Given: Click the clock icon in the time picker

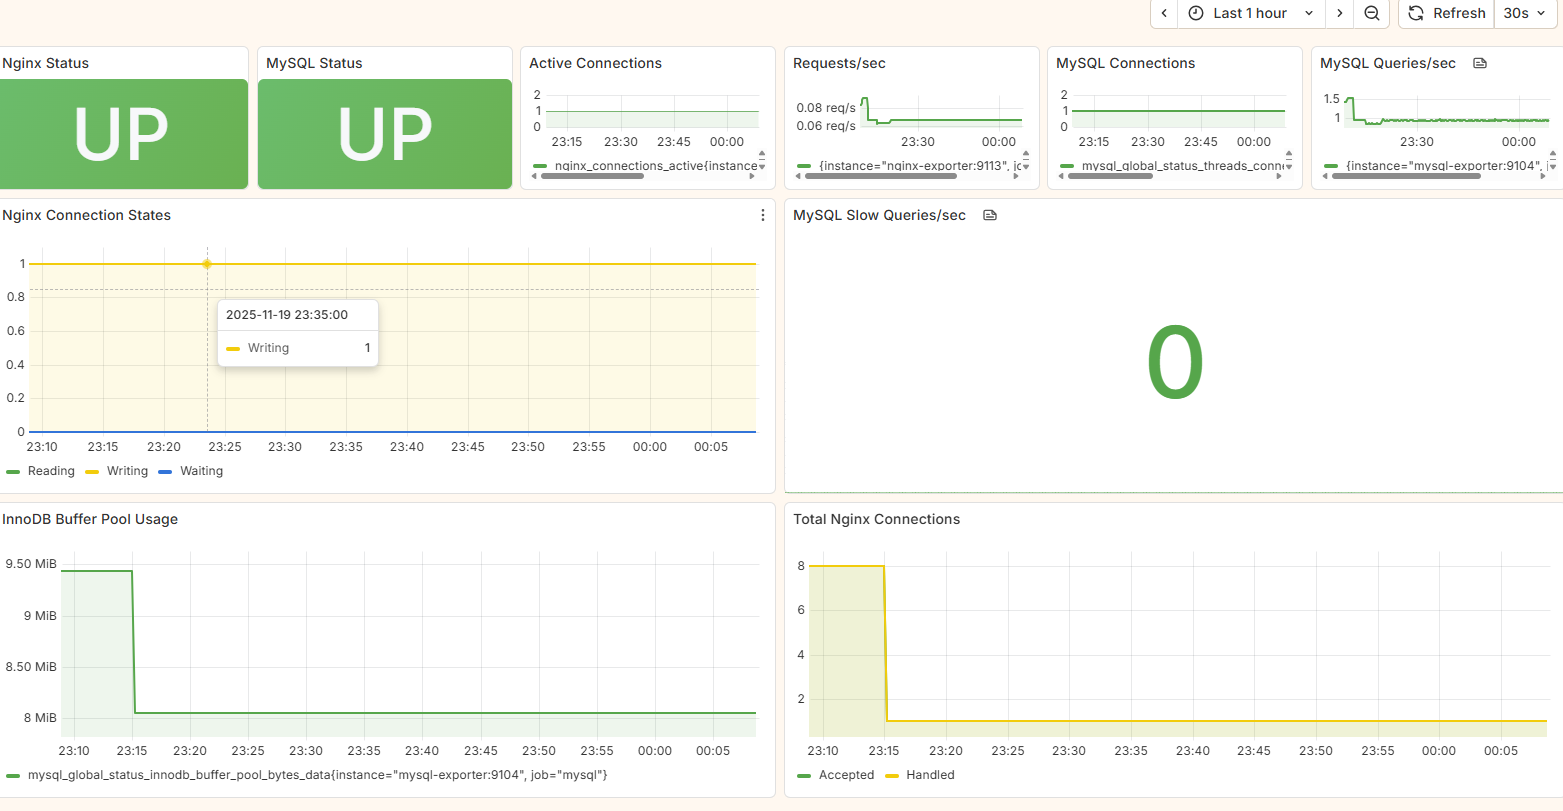Looking at the screenshot, I should pyautogui.click(x=1197, y=13).
